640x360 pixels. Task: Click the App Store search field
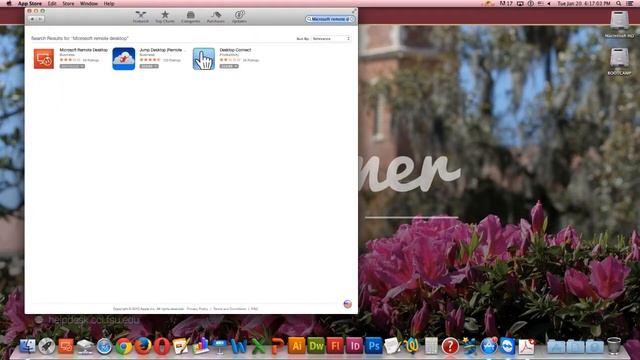coord(329,19)
